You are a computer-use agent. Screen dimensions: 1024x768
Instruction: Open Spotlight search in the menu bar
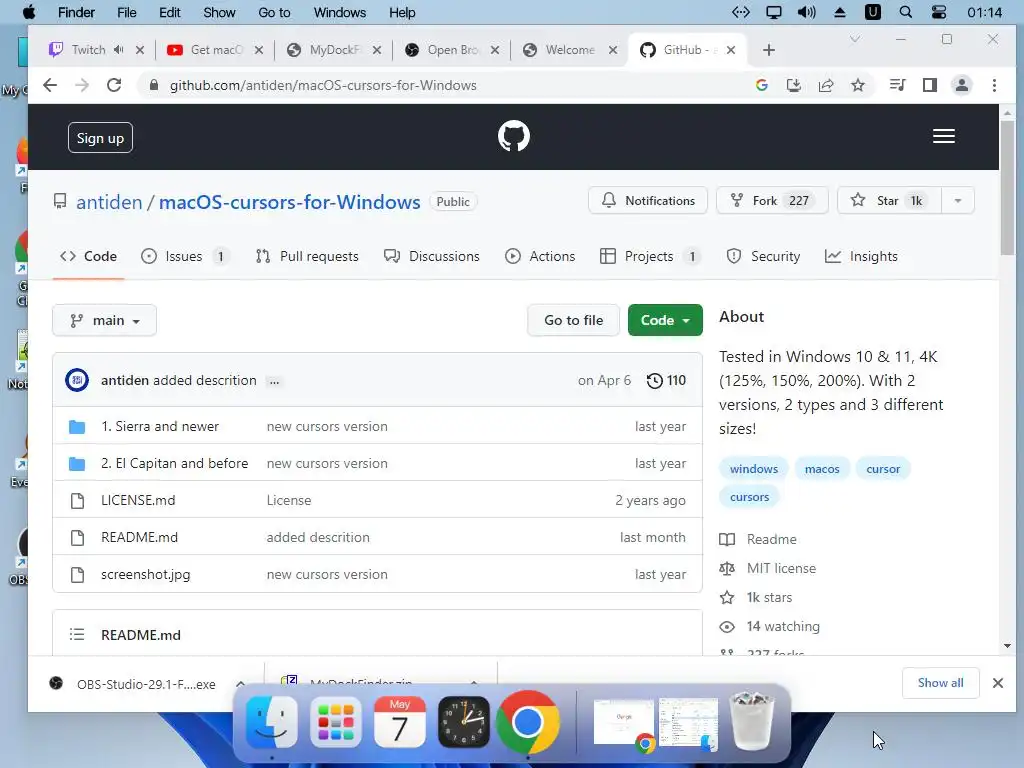click(x=906, y=12)
